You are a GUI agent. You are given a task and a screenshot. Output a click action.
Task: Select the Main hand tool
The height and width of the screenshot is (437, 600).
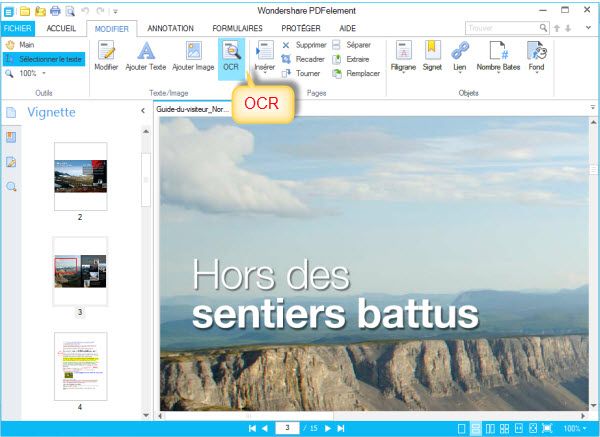pyautogui.click(x=20, y=45)
